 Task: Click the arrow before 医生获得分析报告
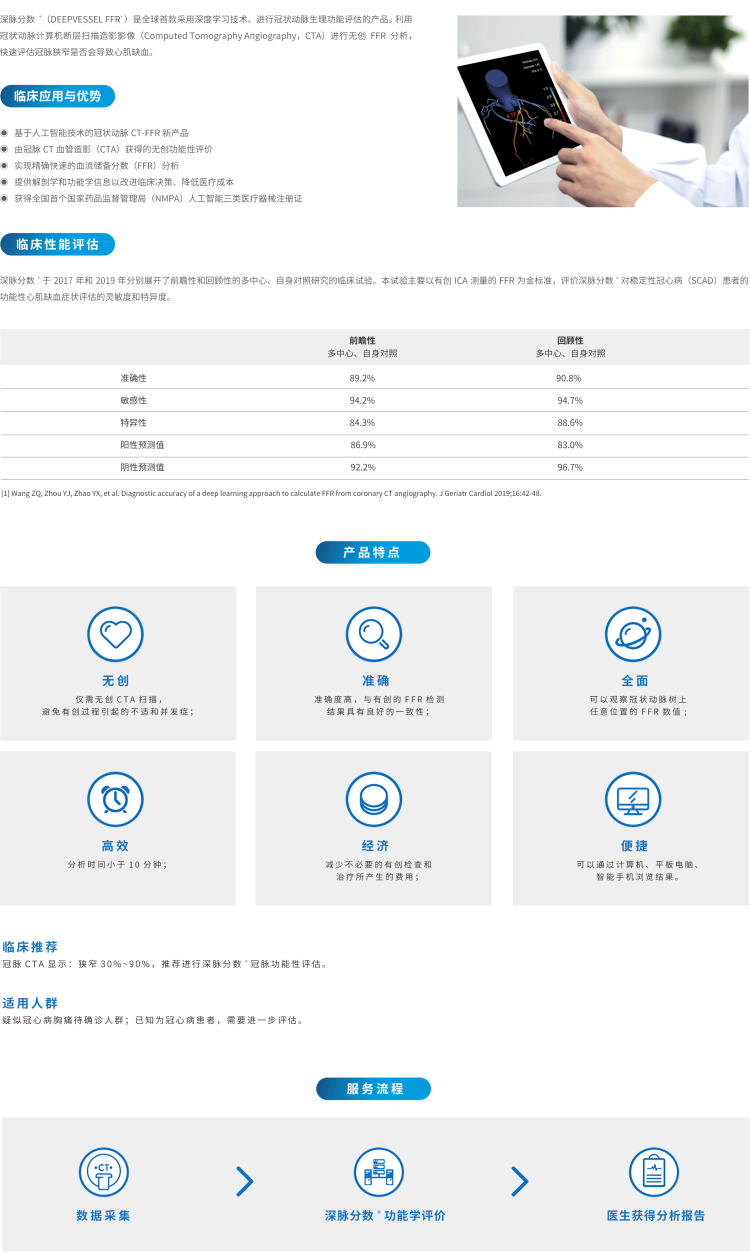(519, 1181)
